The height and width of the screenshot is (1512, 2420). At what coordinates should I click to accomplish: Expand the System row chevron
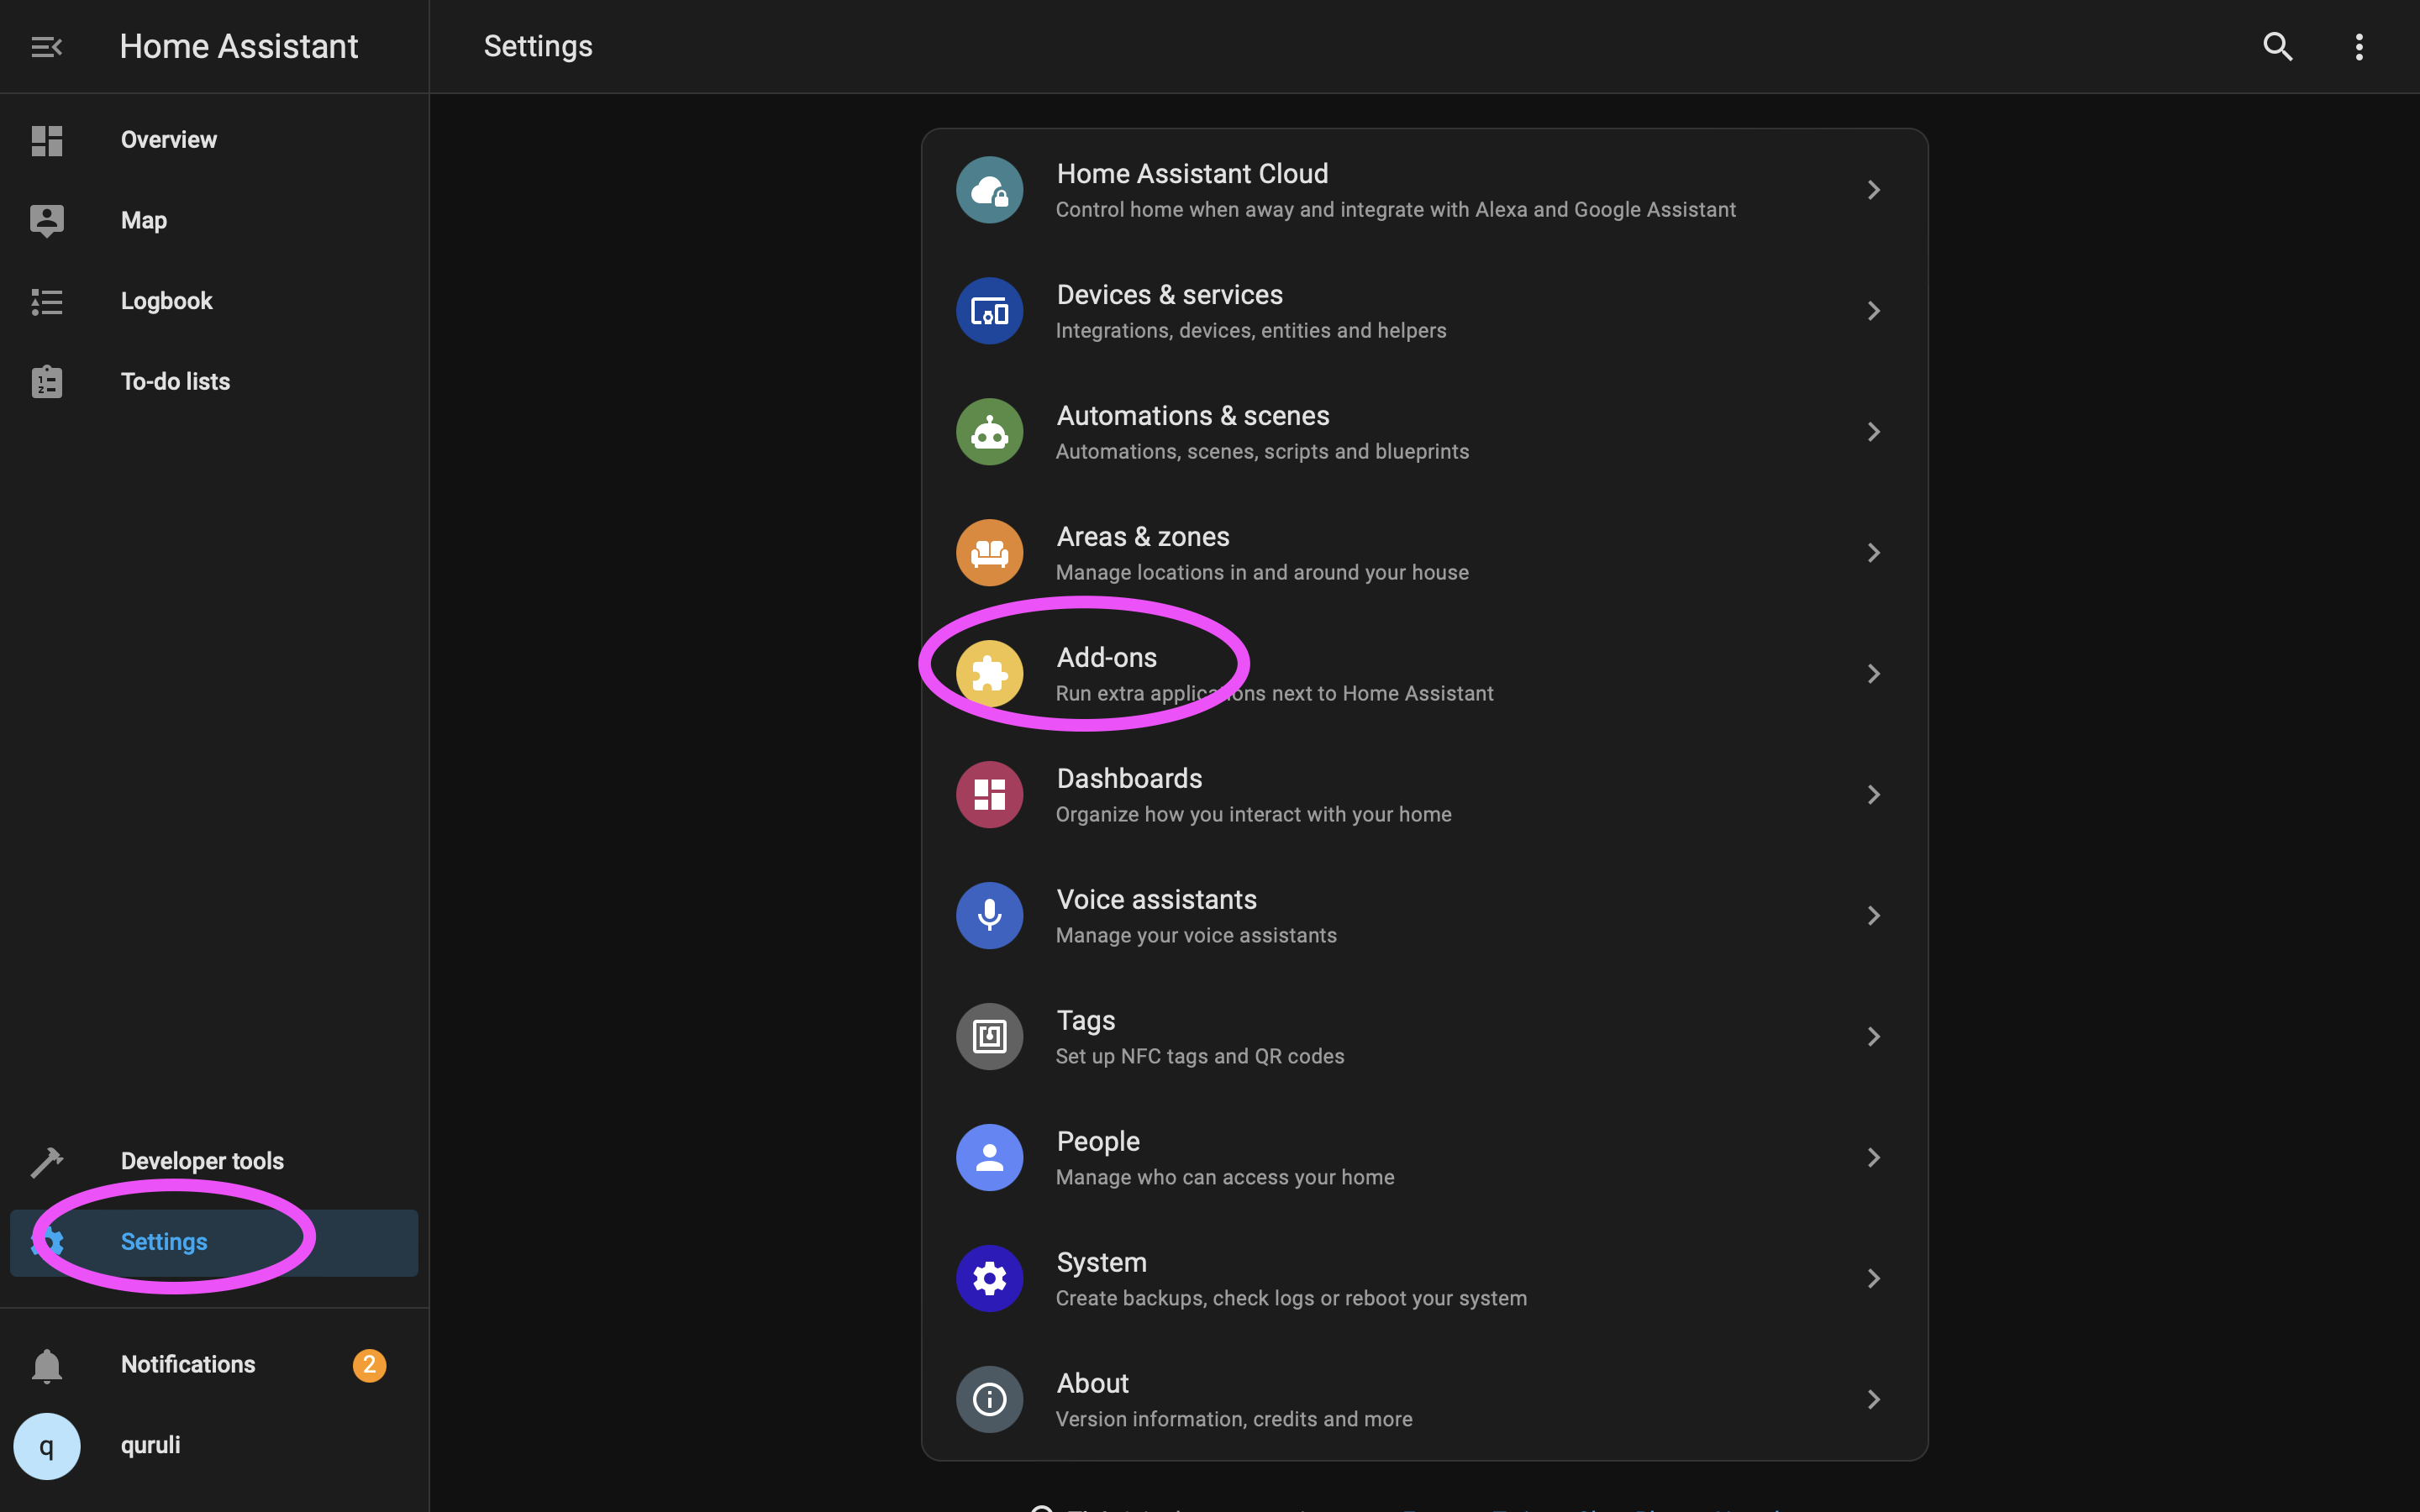[1873, 1279]
